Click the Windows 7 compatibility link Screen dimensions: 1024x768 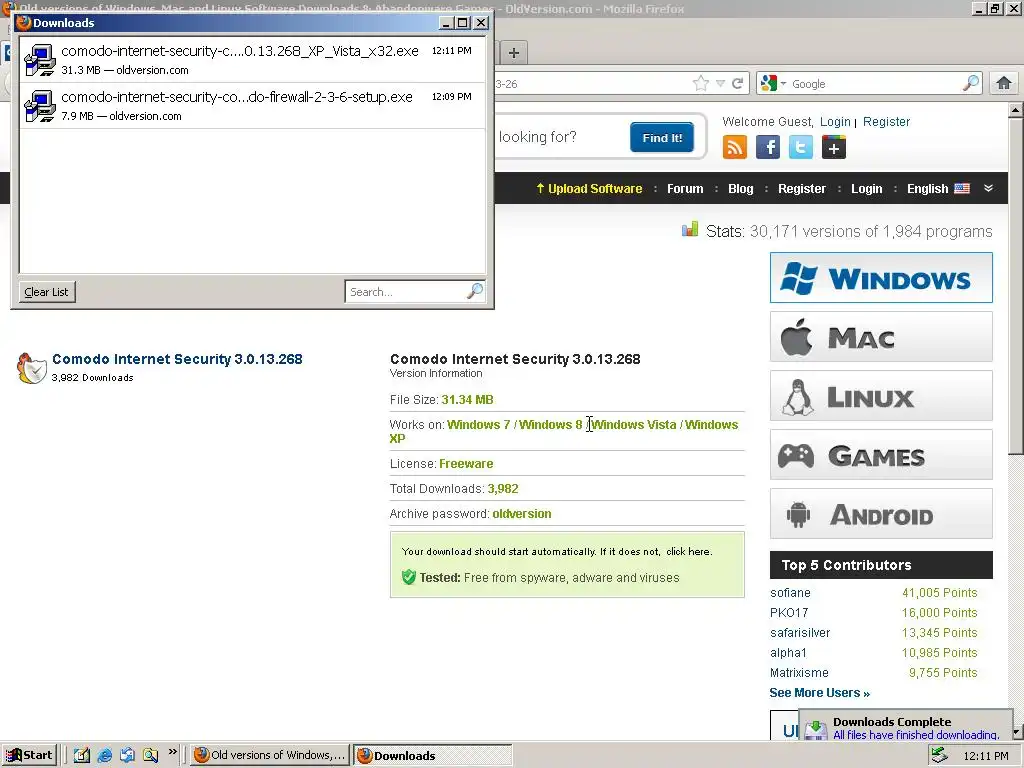click(479, 424)
